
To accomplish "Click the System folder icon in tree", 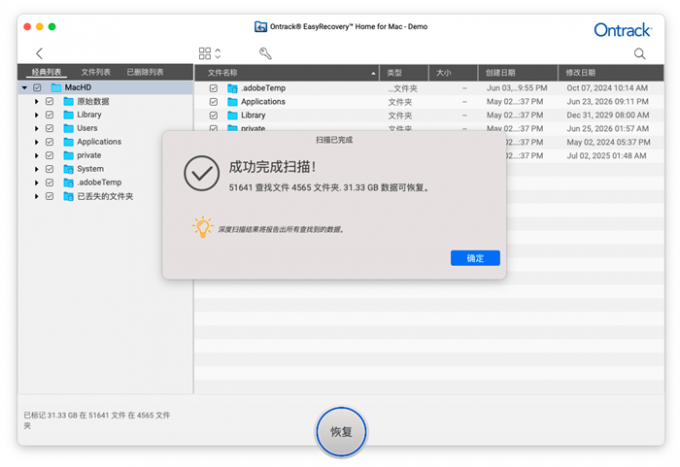I will (69, 169).
